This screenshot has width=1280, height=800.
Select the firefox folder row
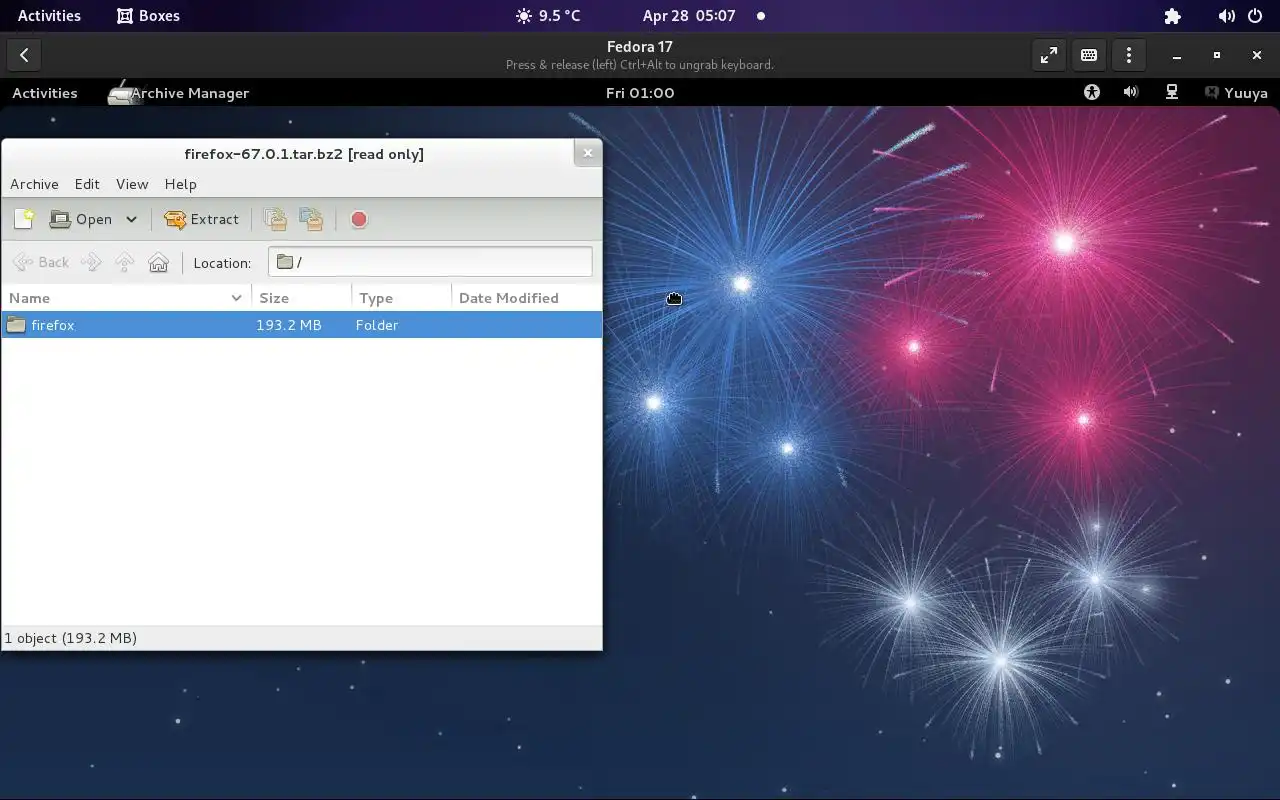[302, 325]
